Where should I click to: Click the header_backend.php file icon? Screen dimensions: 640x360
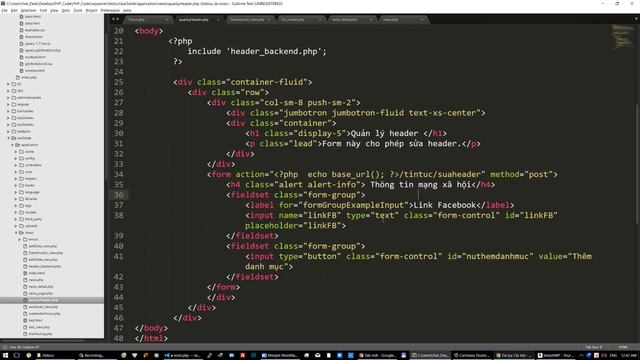[25, 266]
